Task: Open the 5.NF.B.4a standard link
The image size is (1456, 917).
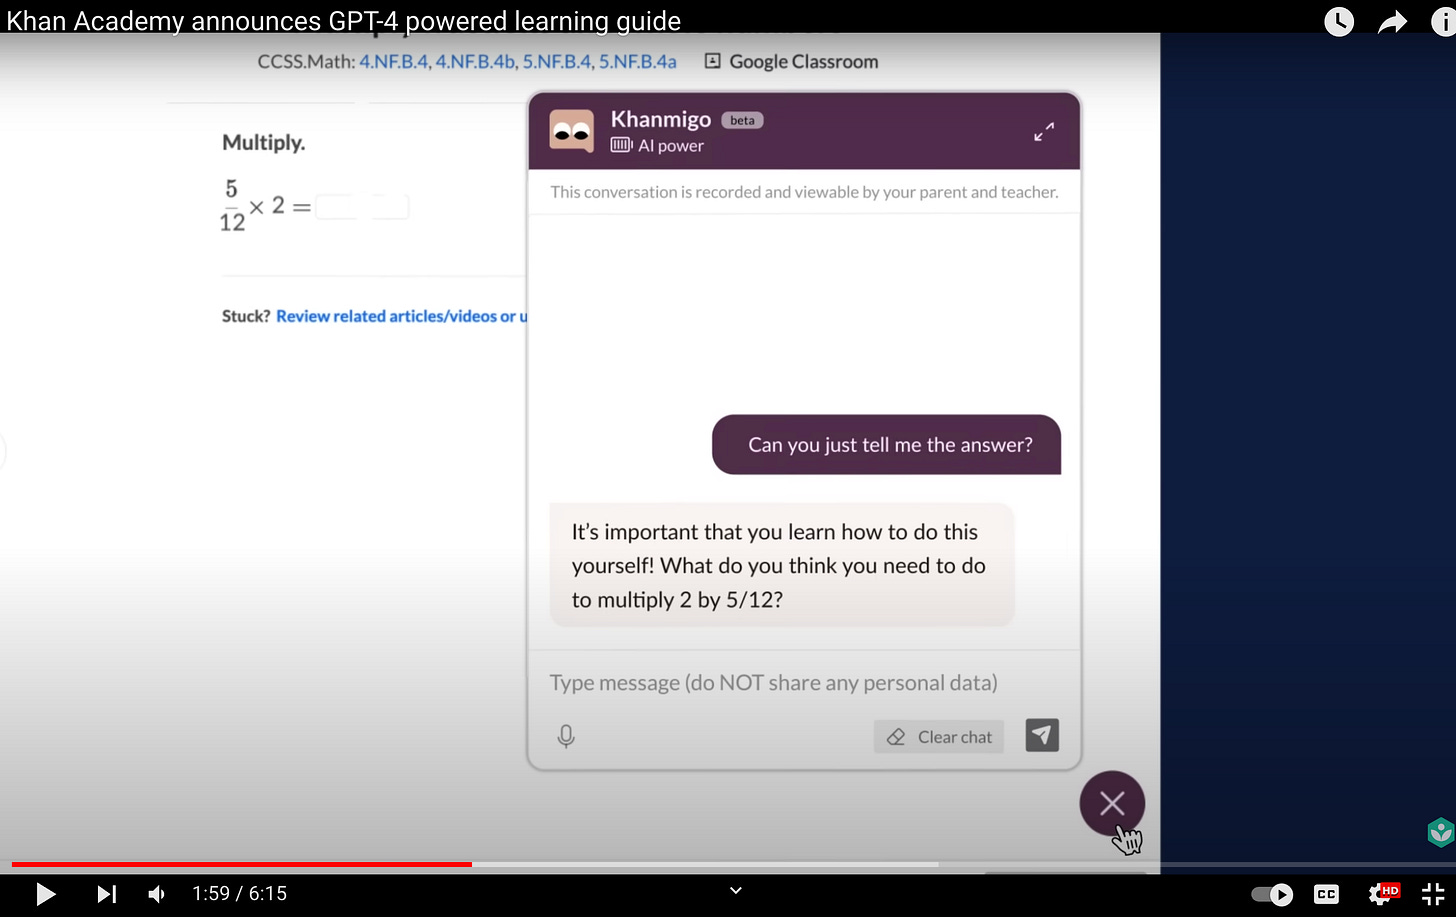Action: click(638, 61)
